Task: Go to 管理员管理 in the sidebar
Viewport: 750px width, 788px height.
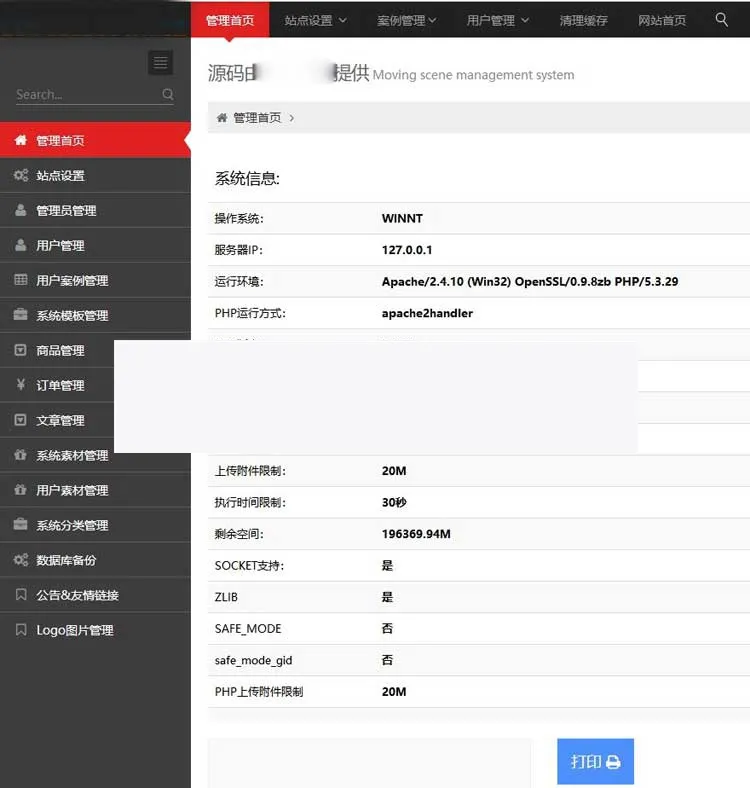Action: pyautogui.click(x=66, y=211)
